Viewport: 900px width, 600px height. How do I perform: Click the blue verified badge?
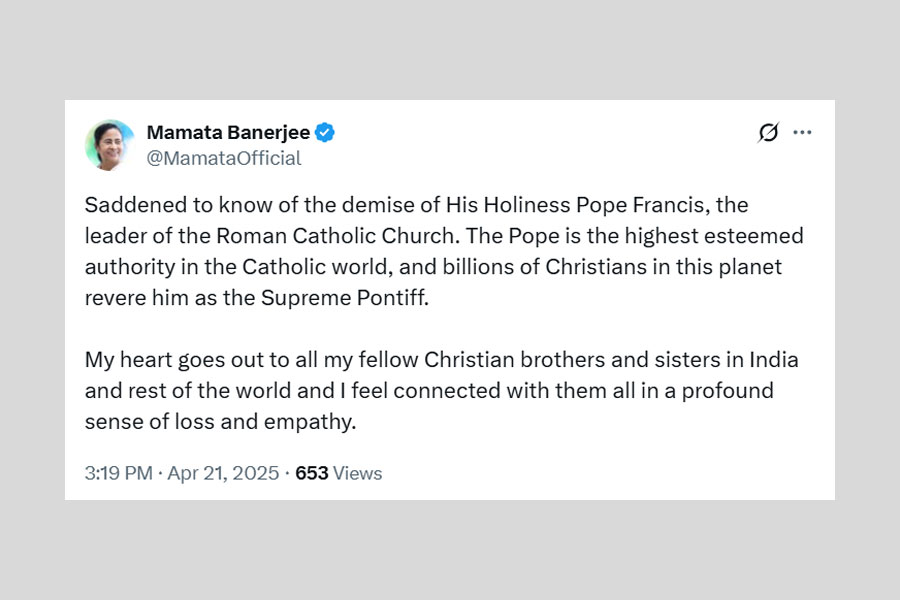click(x=326, y=133)
